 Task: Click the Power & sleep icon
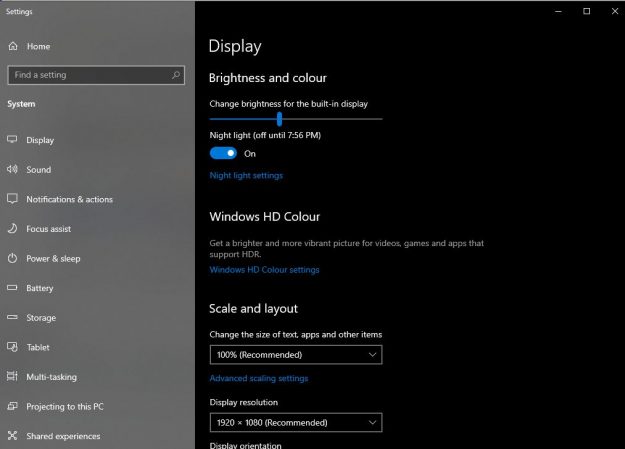[x=12, y=258]
